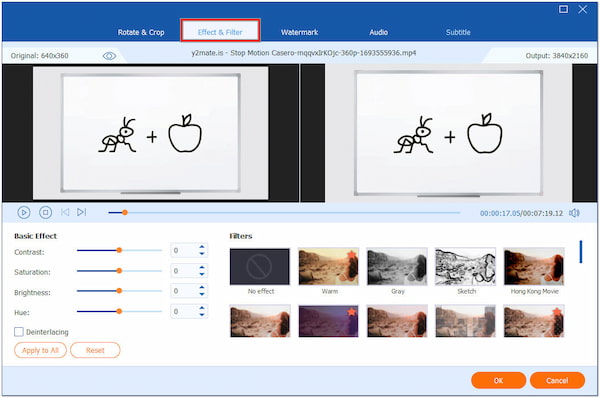Toggle preview with the eye icon
Screen dimensions: 600x398
point(109,56)
